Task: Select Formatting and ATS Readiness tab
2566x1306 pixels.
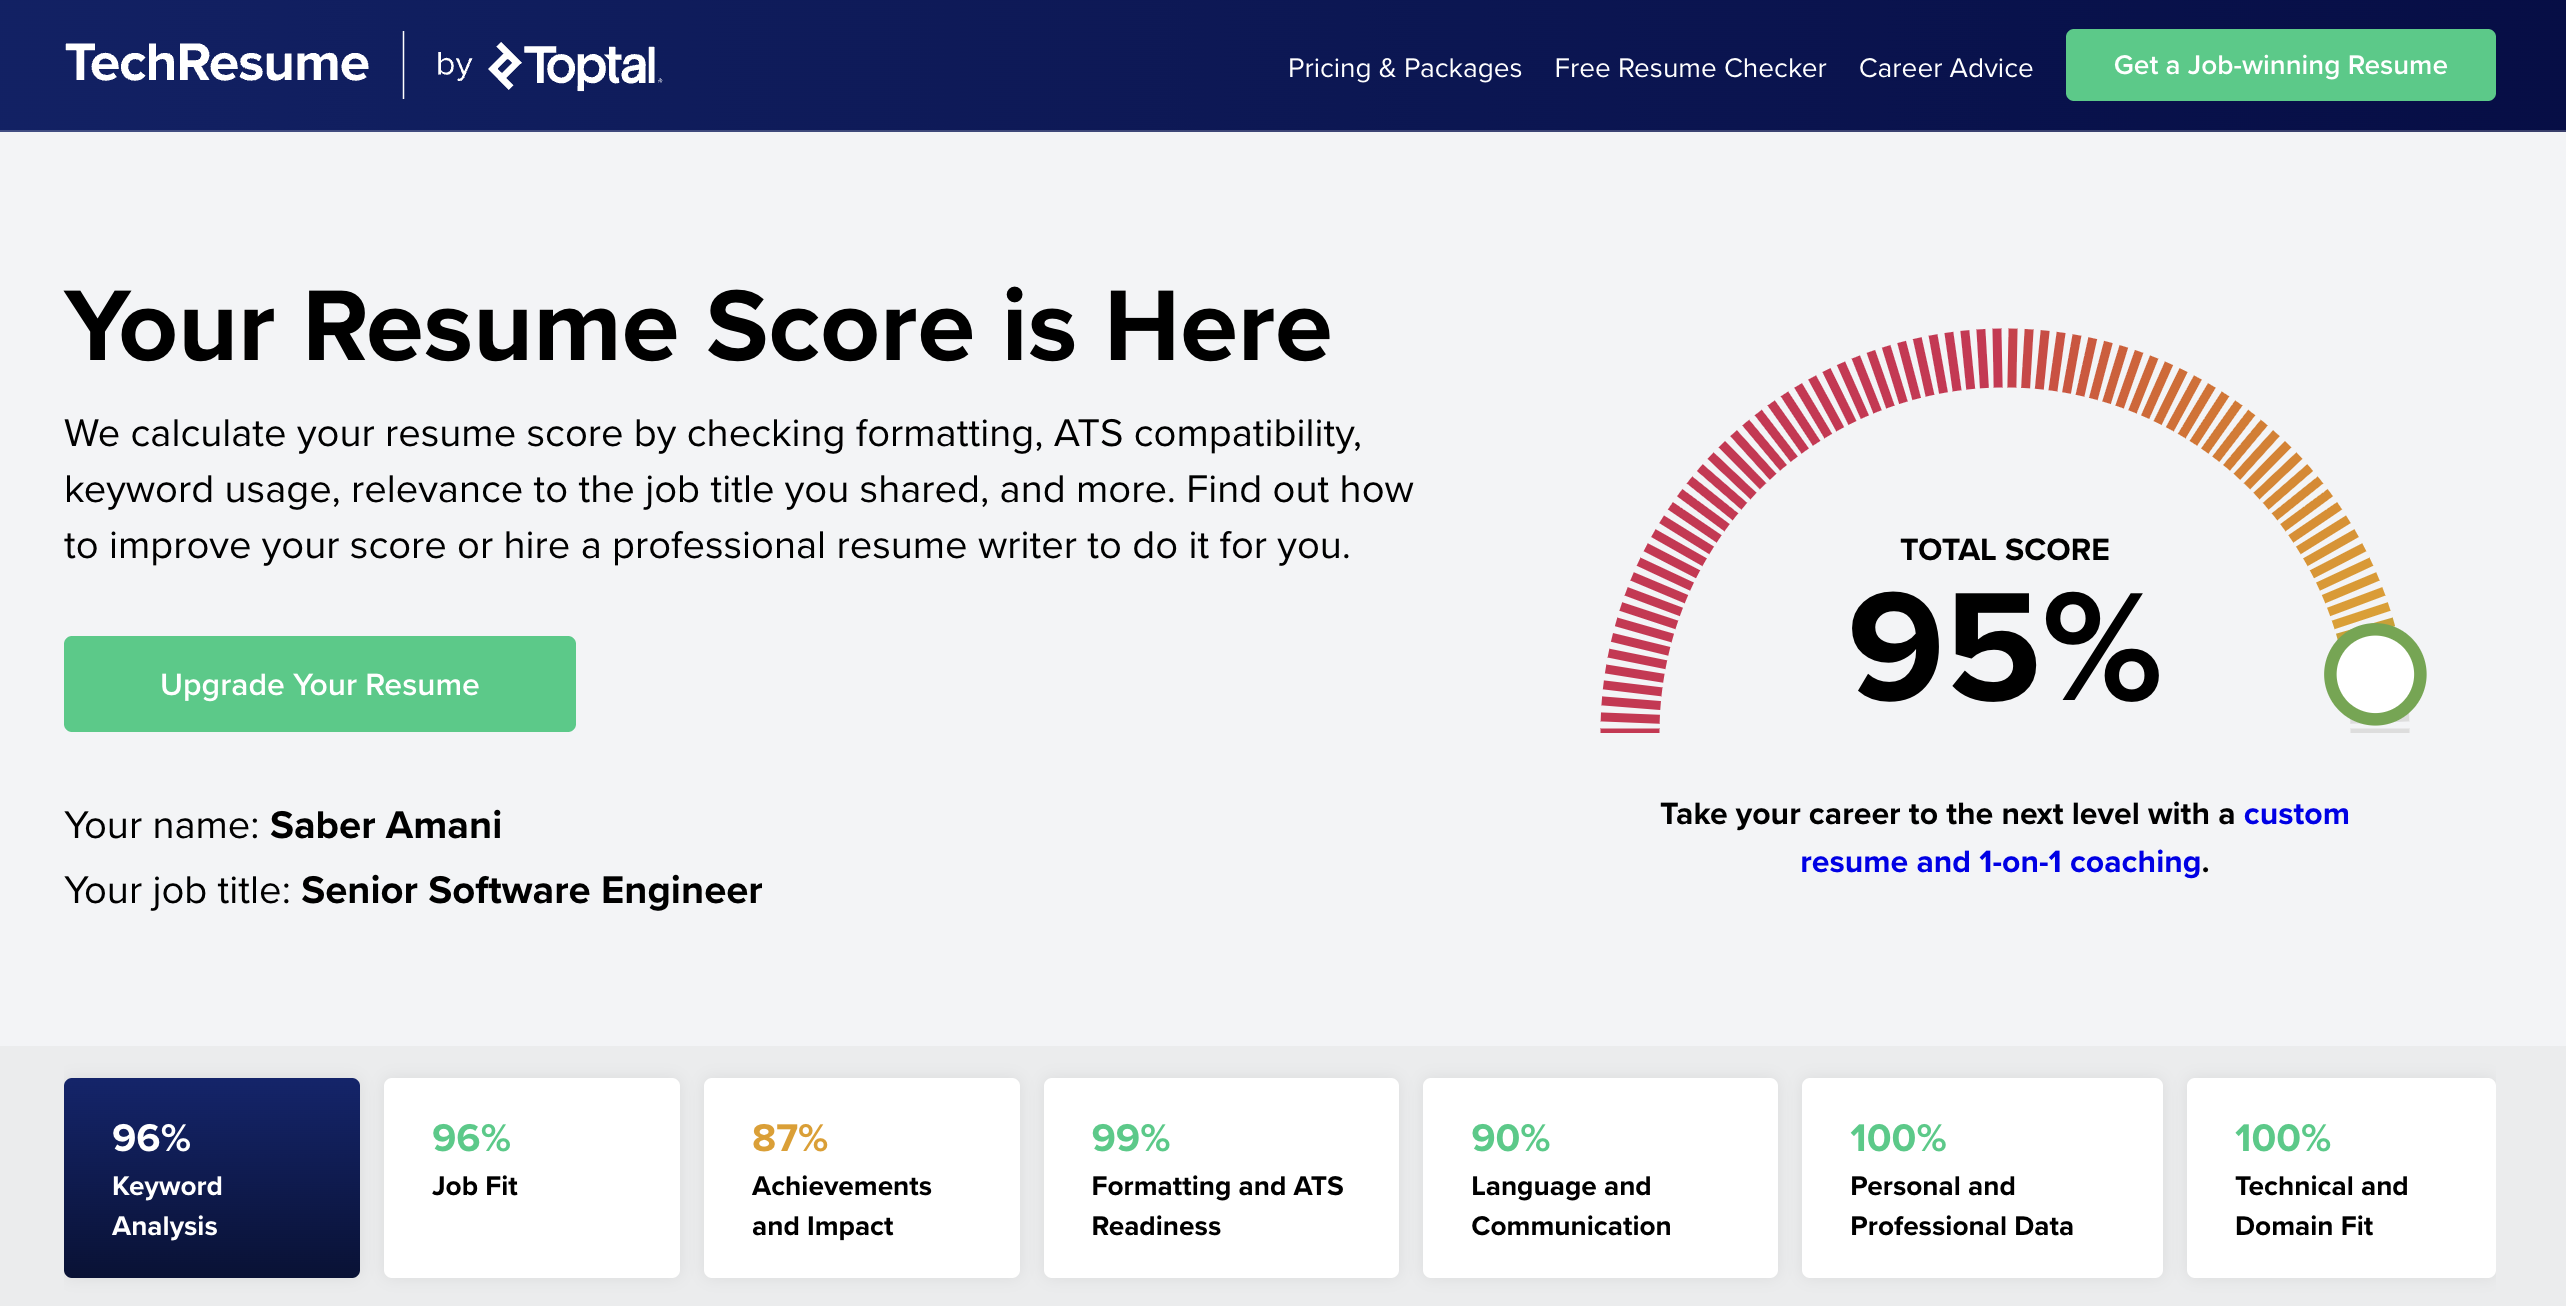Action: coord(1221,1177)
